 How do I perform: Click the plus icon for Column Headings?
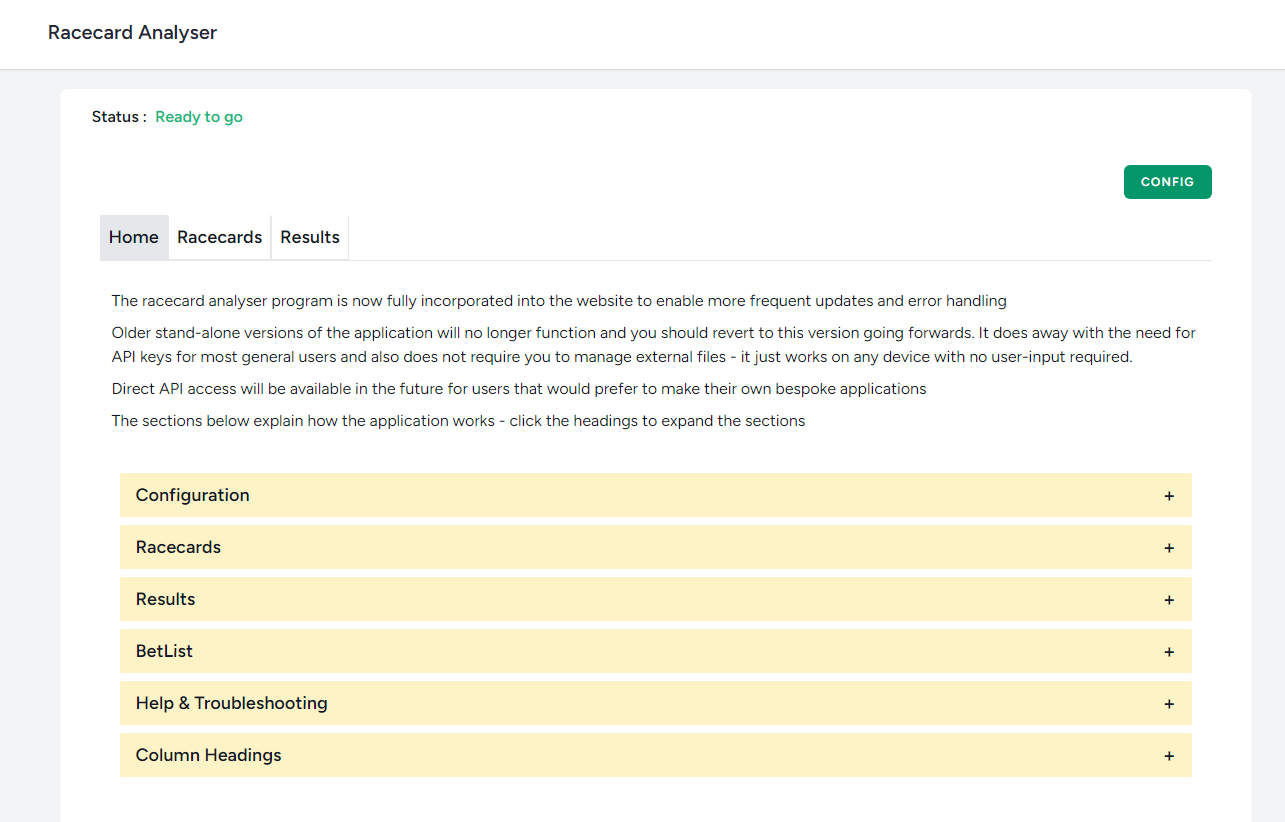tap(1169, 756)
